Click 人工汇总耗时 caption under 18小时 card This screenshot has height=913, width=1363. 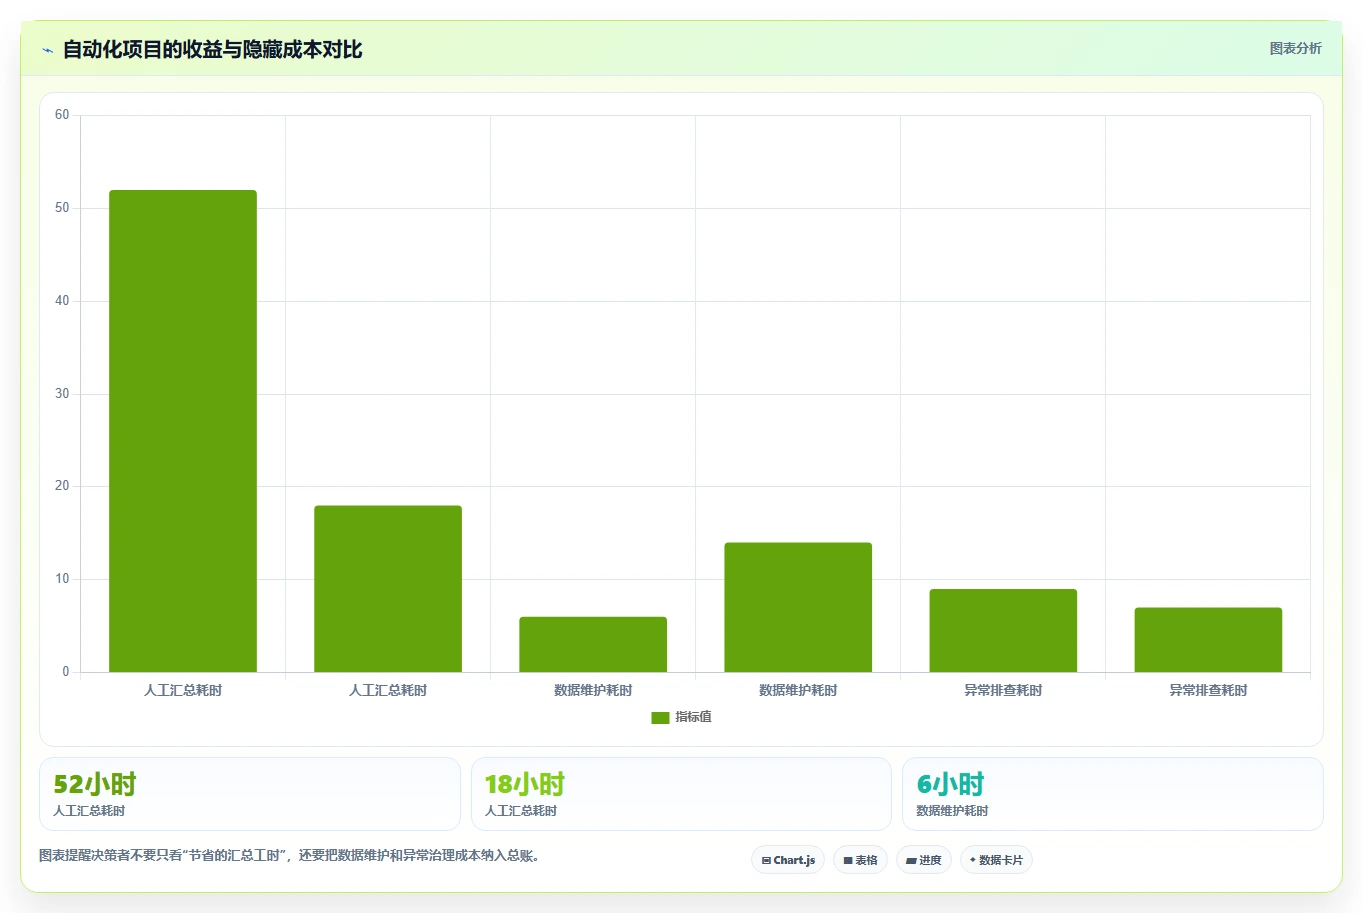pos(521,811)
